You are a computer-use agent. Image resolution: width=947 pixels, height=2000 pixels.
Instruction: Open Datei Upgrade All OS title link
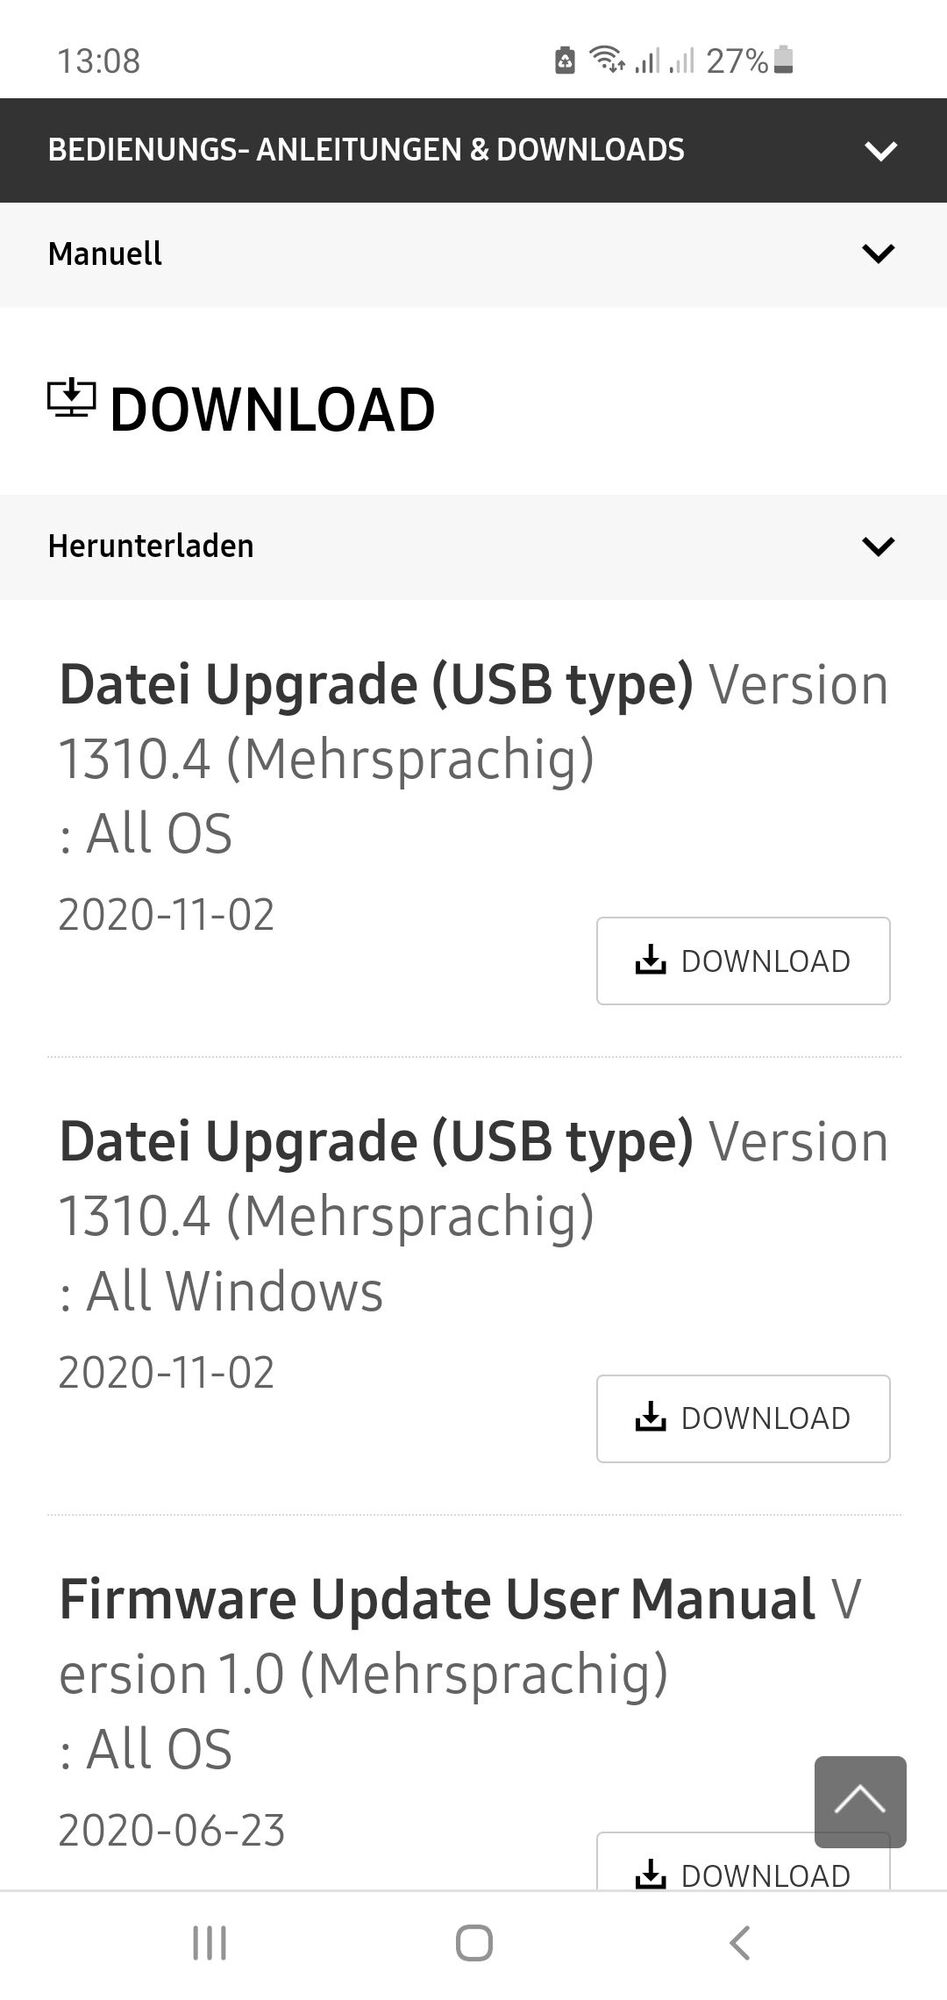click(x=375, y=686)
